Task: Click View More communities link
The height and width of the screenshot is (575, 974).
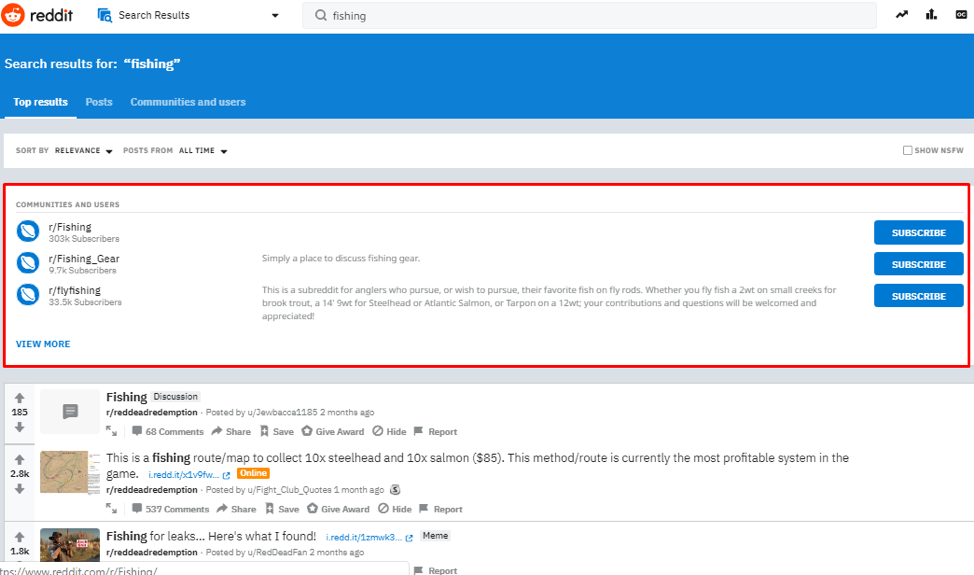Action: (43, 344)
